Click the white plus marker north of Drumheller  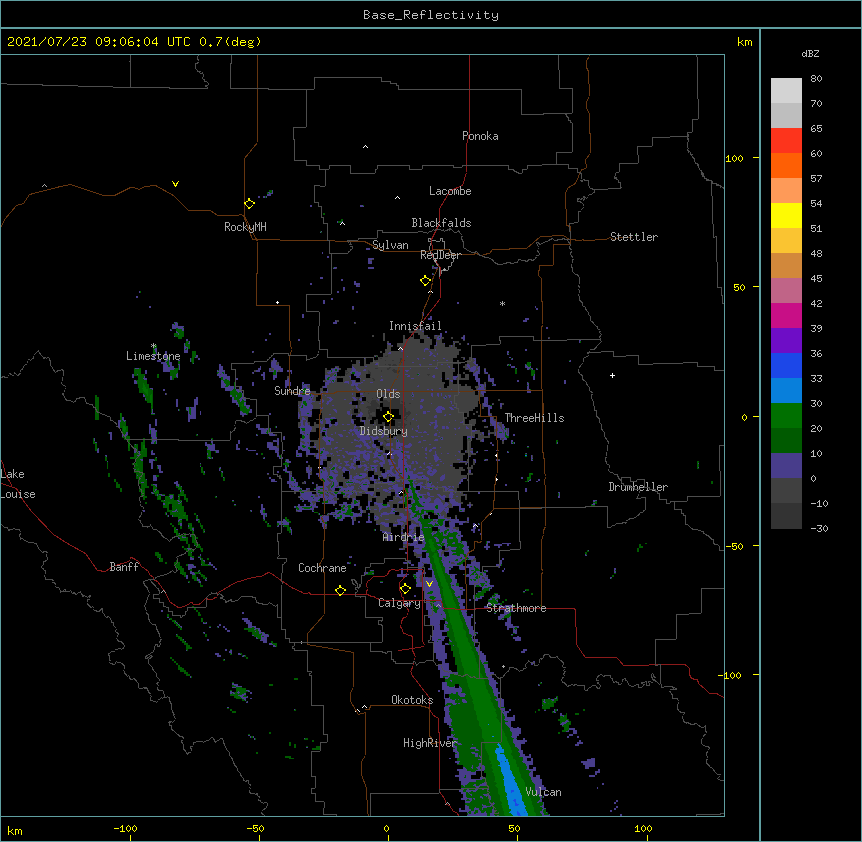(612, 375)
